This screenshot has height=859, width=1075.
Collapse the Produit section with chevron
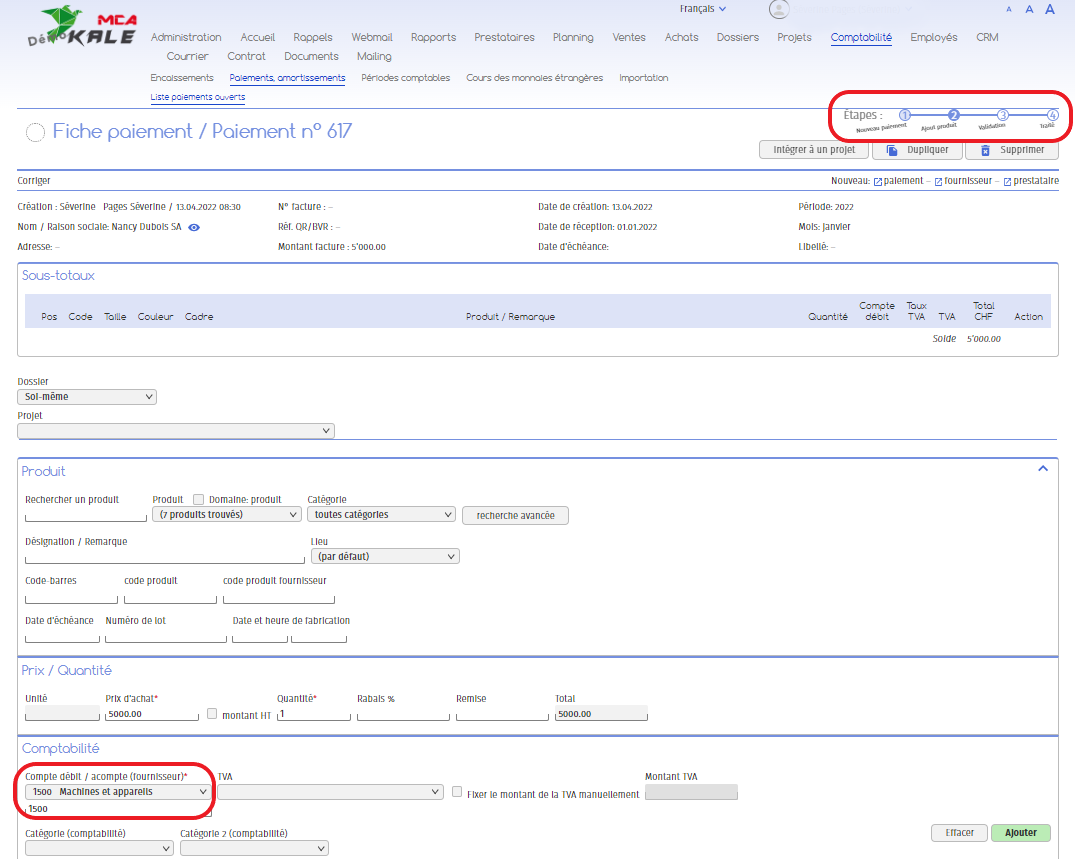1042,468
